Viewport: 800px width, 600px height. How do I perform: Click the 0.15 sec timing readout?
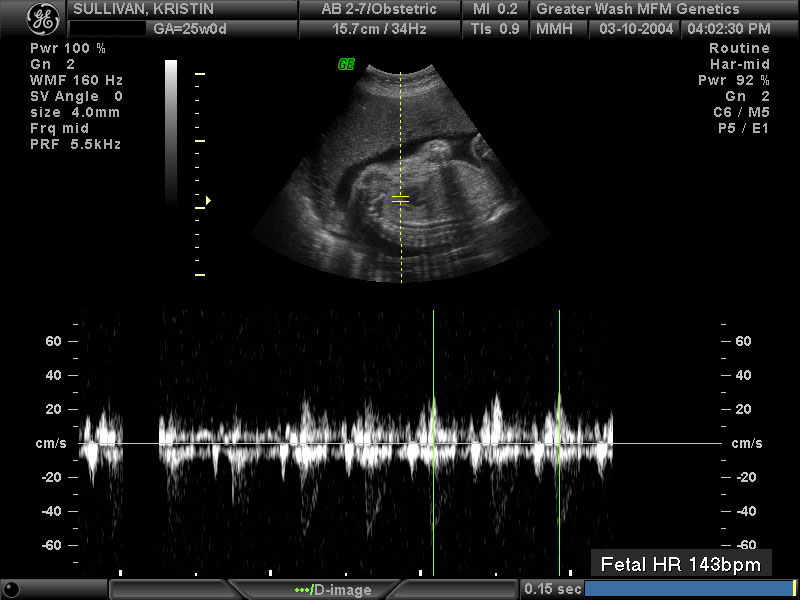pyautogui.click(x=553, y=589)
